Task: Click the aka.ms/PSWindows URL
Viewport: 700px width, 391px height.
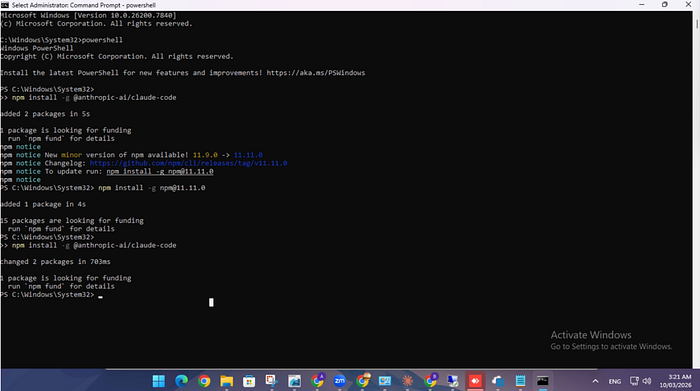Action: [316, 73]
